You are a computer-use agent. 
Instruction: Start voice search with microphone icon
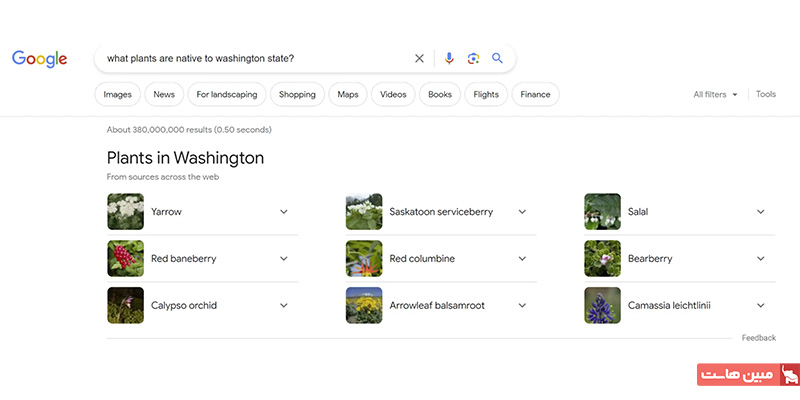pos(449,58)
